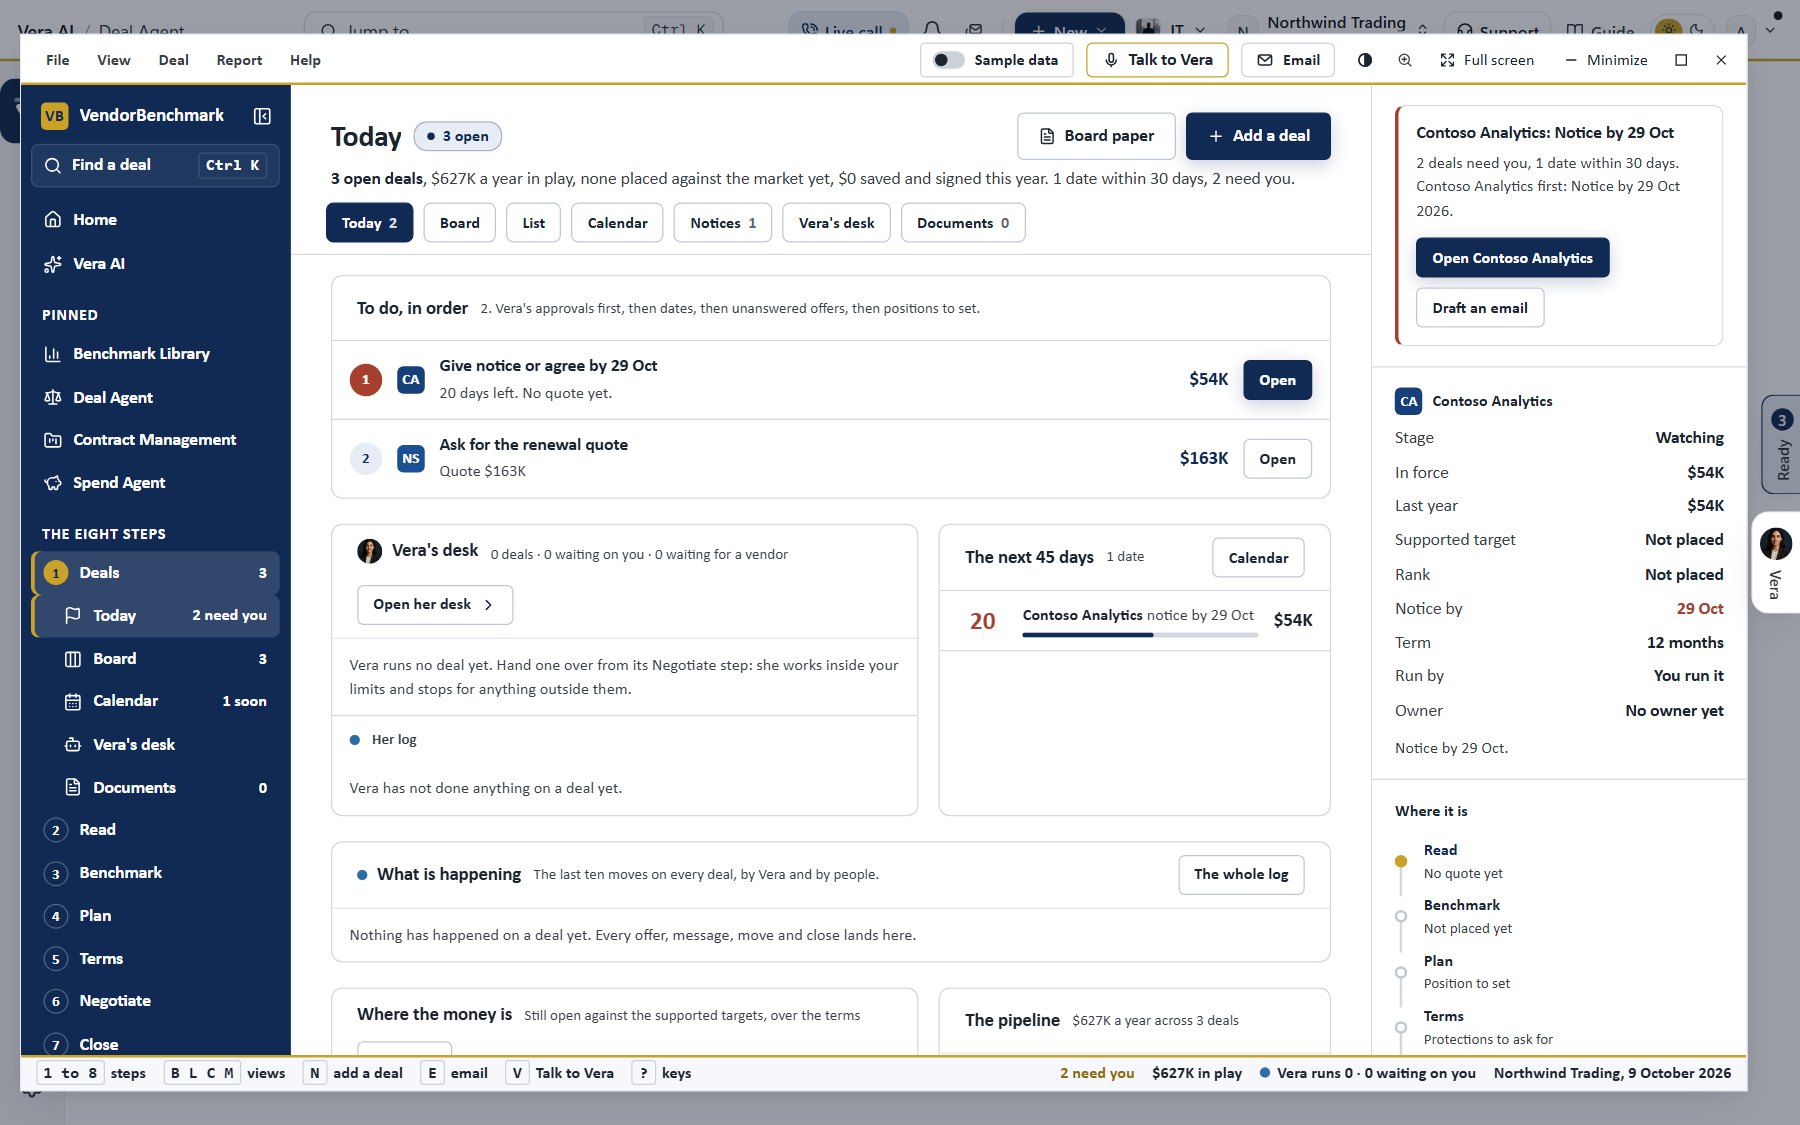Switch to the List tab
Screen dimensions: 1800x1125
click(533, 223)
